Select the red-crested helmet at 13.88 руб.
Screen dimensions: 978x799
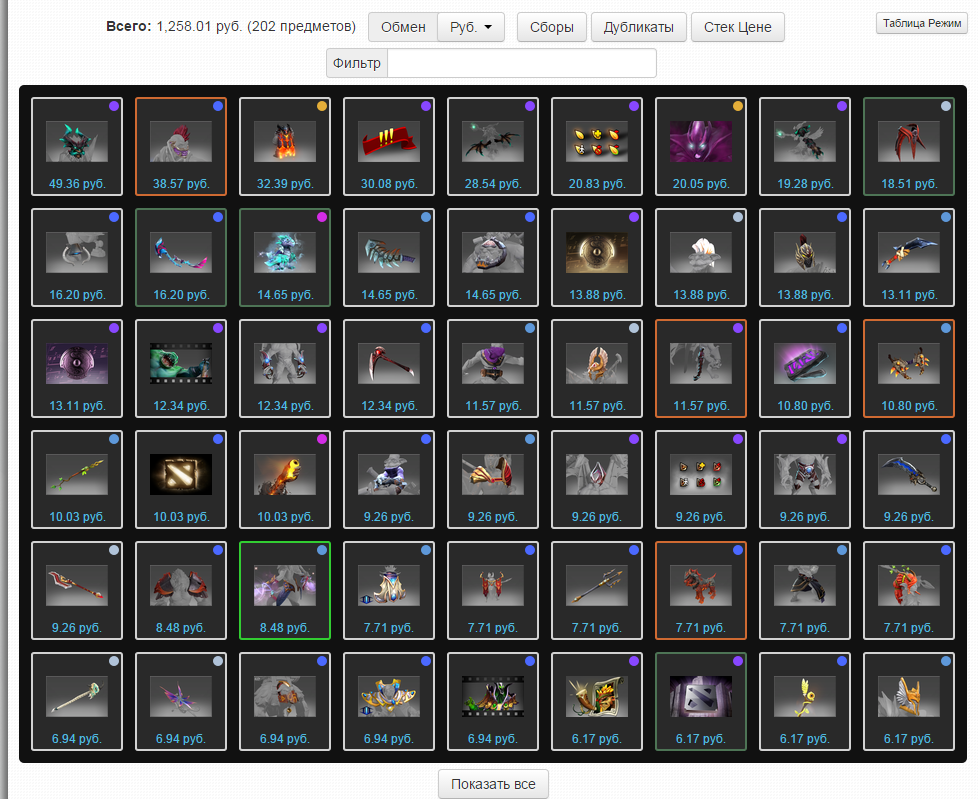point(805,258)
